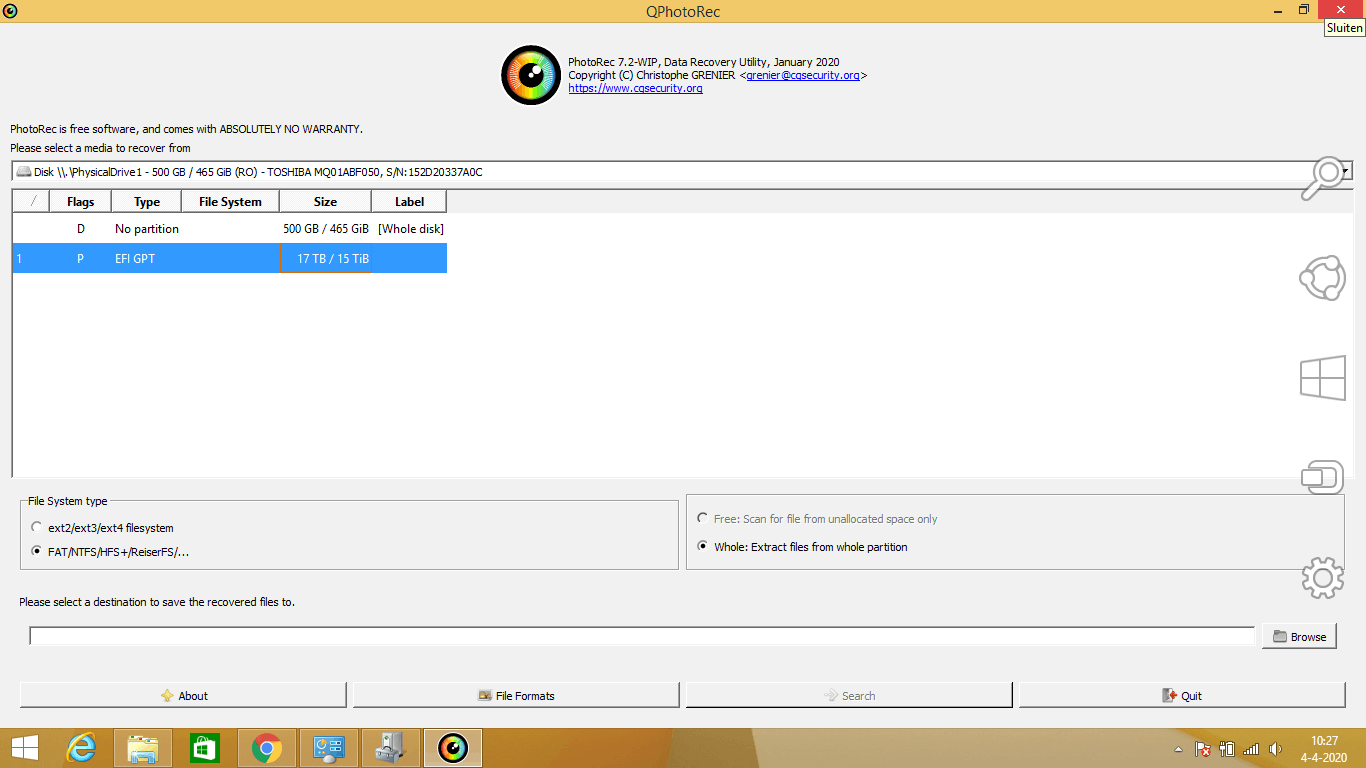This screenshot has width=1366, height=768.
Task: Open the File Formats dialog
Action: pos(516,695)
